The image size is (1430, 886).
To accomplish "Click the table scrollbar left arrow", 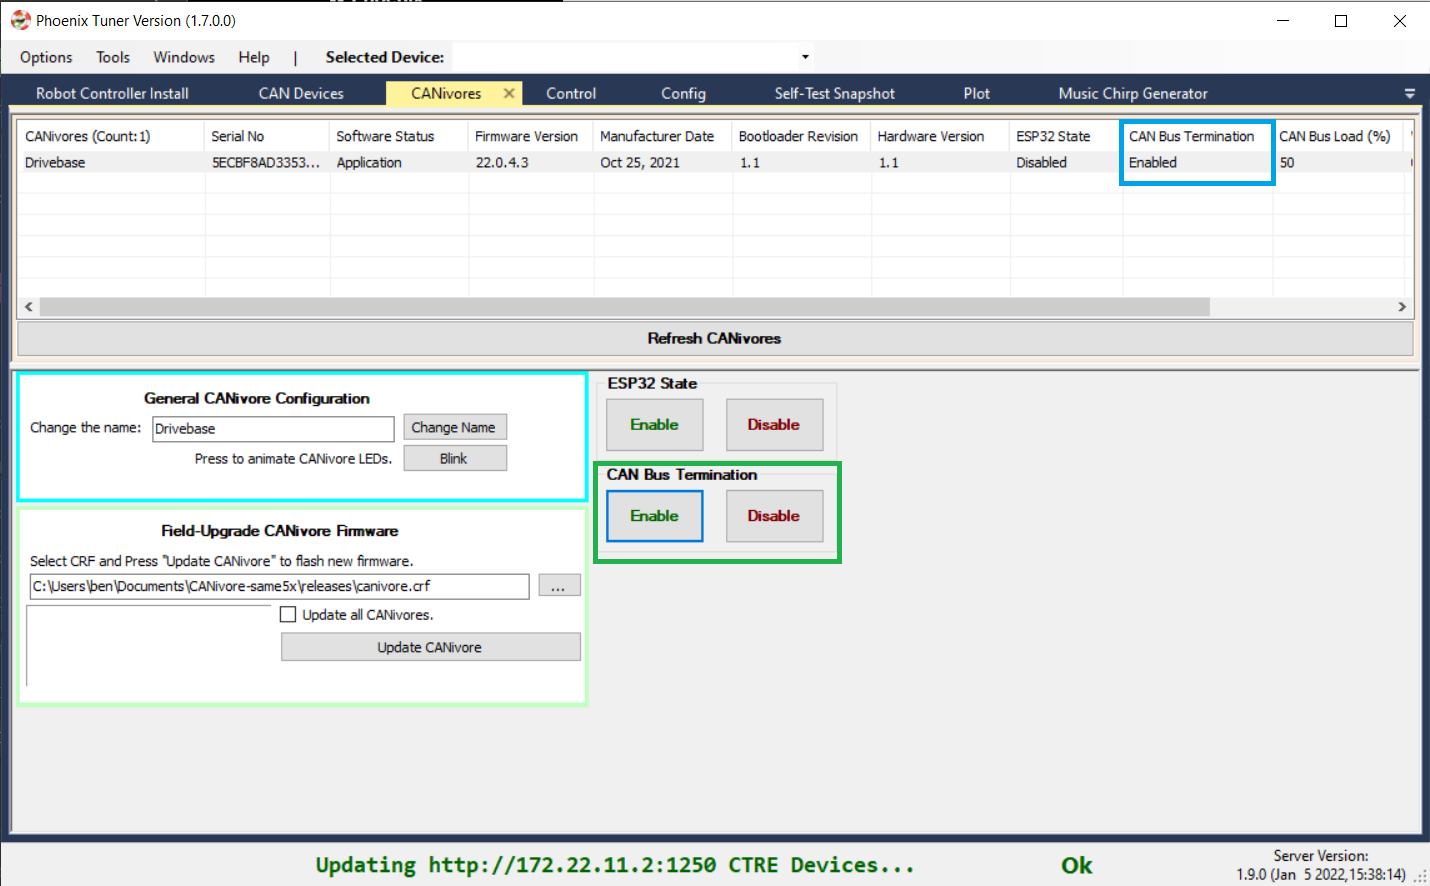I will click(28, 307).
